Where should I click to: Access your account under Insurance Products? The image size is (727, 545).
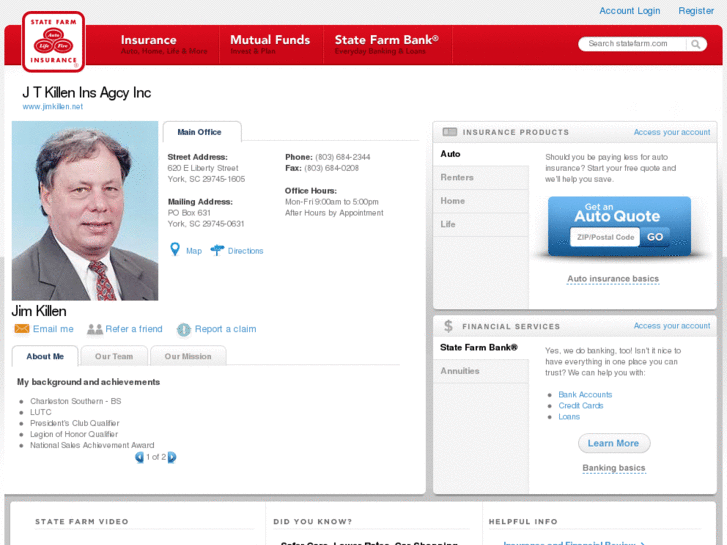click(672, 132)
